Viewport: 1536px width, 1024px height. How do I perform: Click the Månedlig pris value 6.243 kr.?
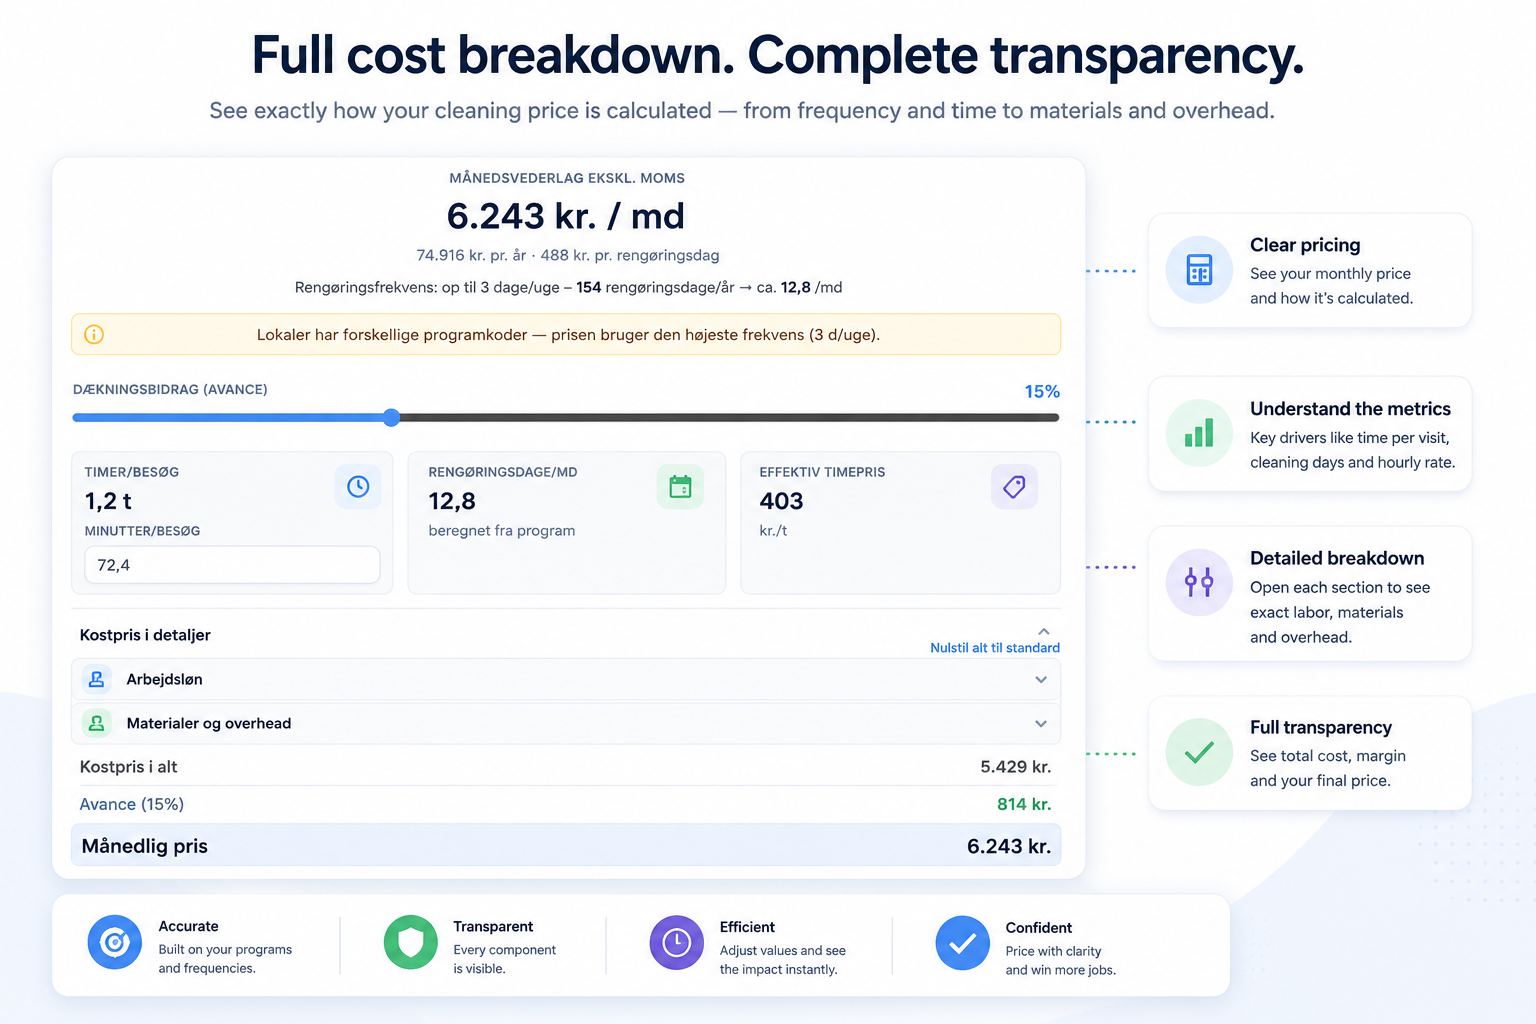coord(1009,846)
